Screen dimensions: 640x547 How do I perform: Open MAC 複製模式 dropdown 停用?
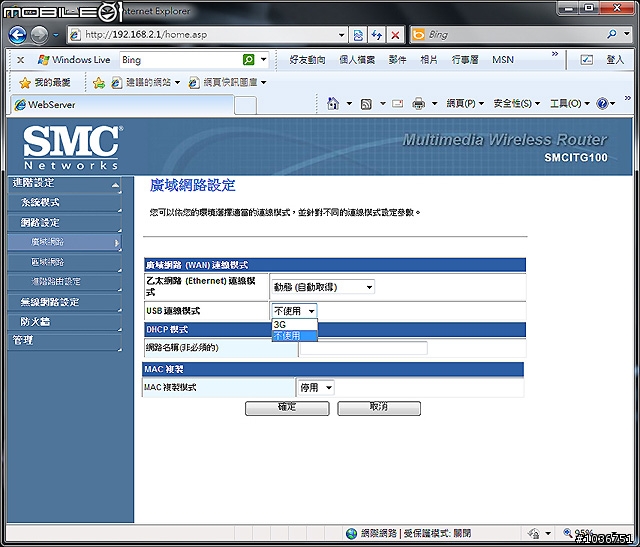pyautogui.click(x=316, y=388)
